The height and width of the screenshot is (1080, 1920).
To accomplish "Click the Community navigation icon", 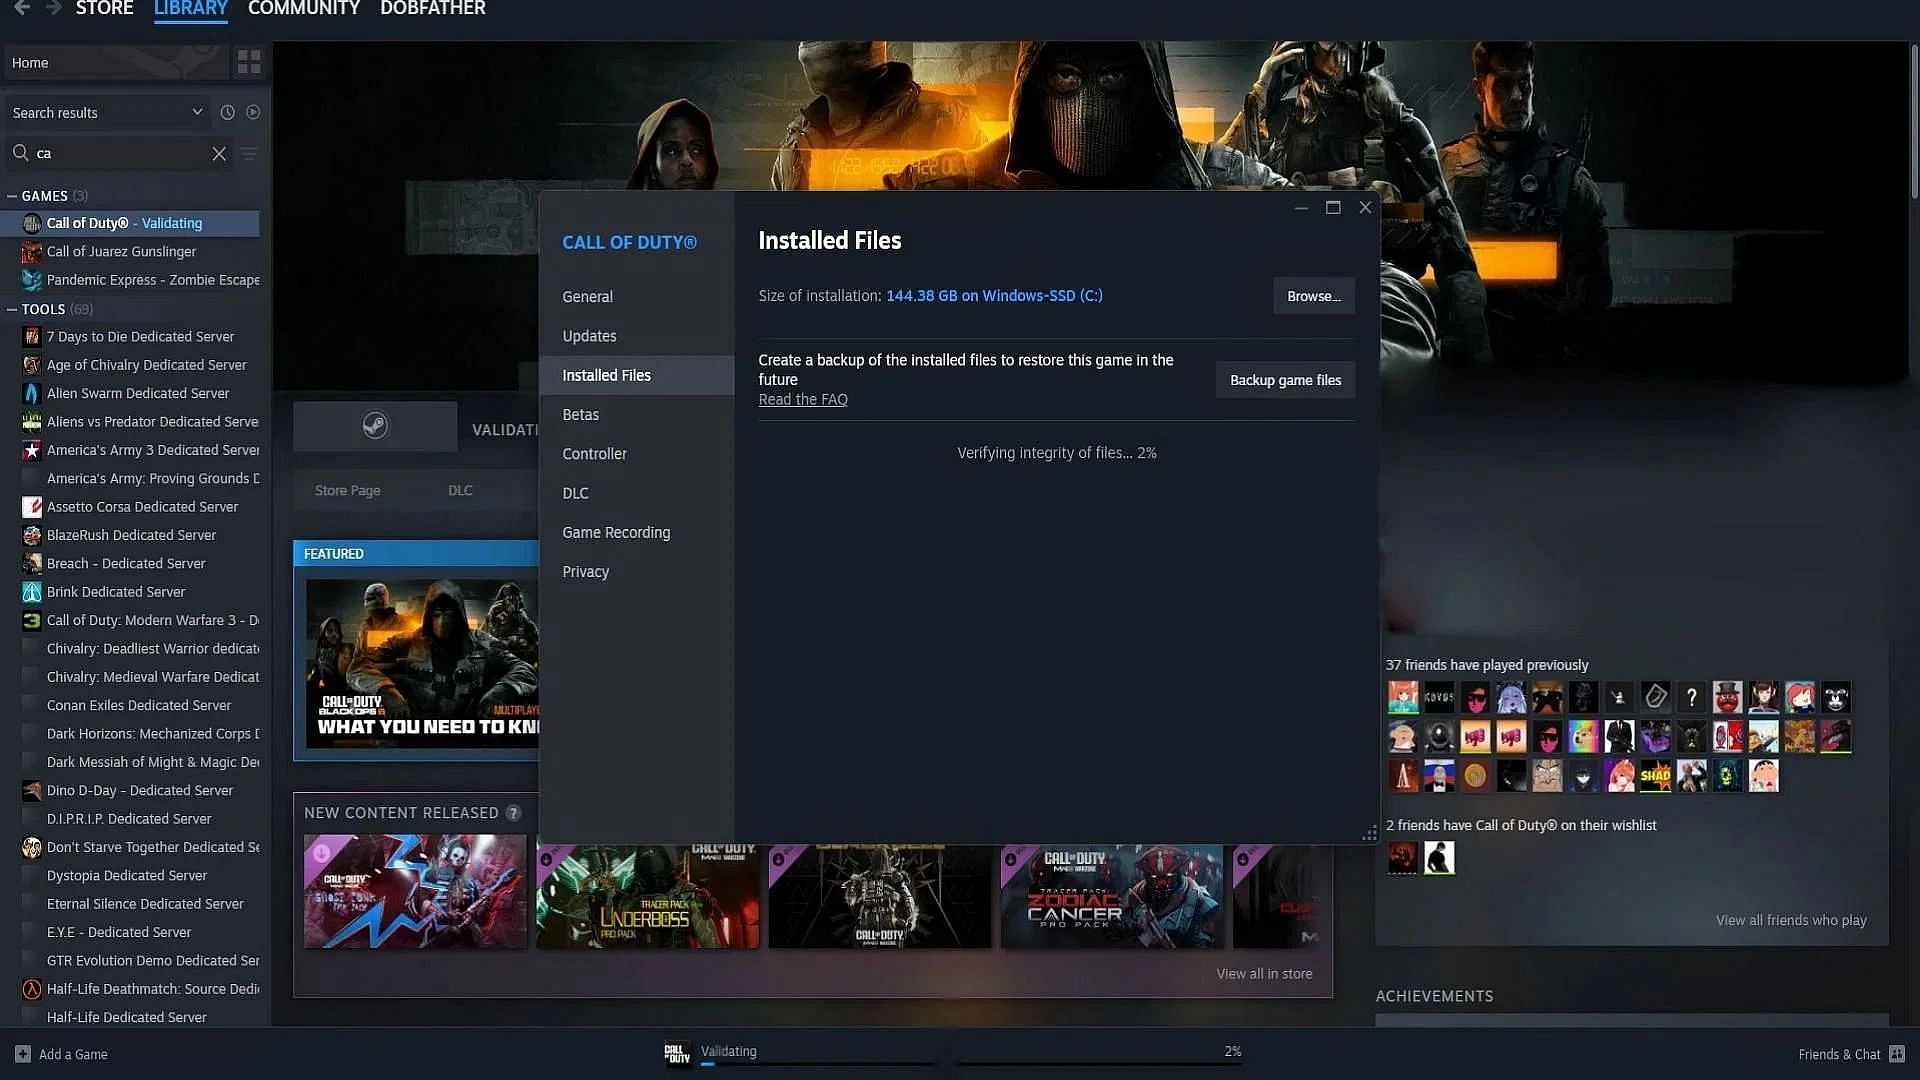I will [x=305, y=9].
